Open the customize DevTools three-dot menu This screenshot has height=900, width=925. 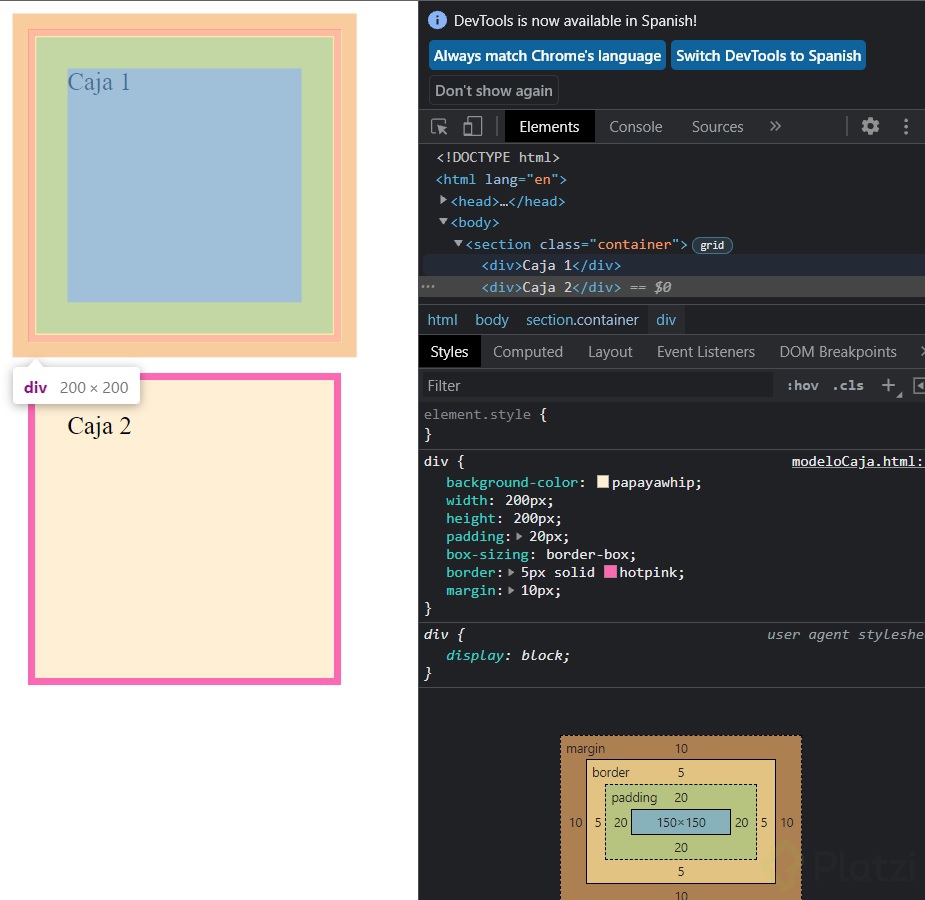click(x=906, y=126)
